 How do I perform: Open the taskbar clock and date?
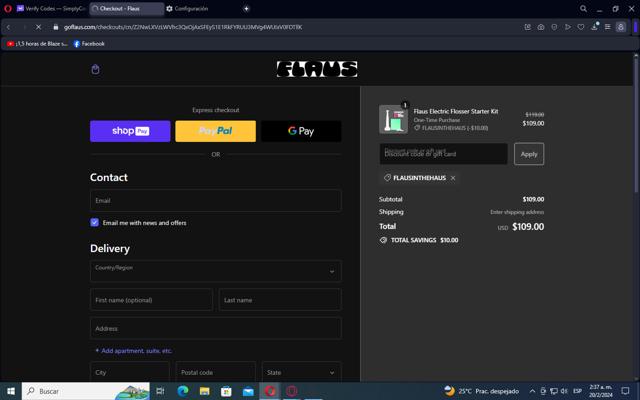tap(600, 391)
